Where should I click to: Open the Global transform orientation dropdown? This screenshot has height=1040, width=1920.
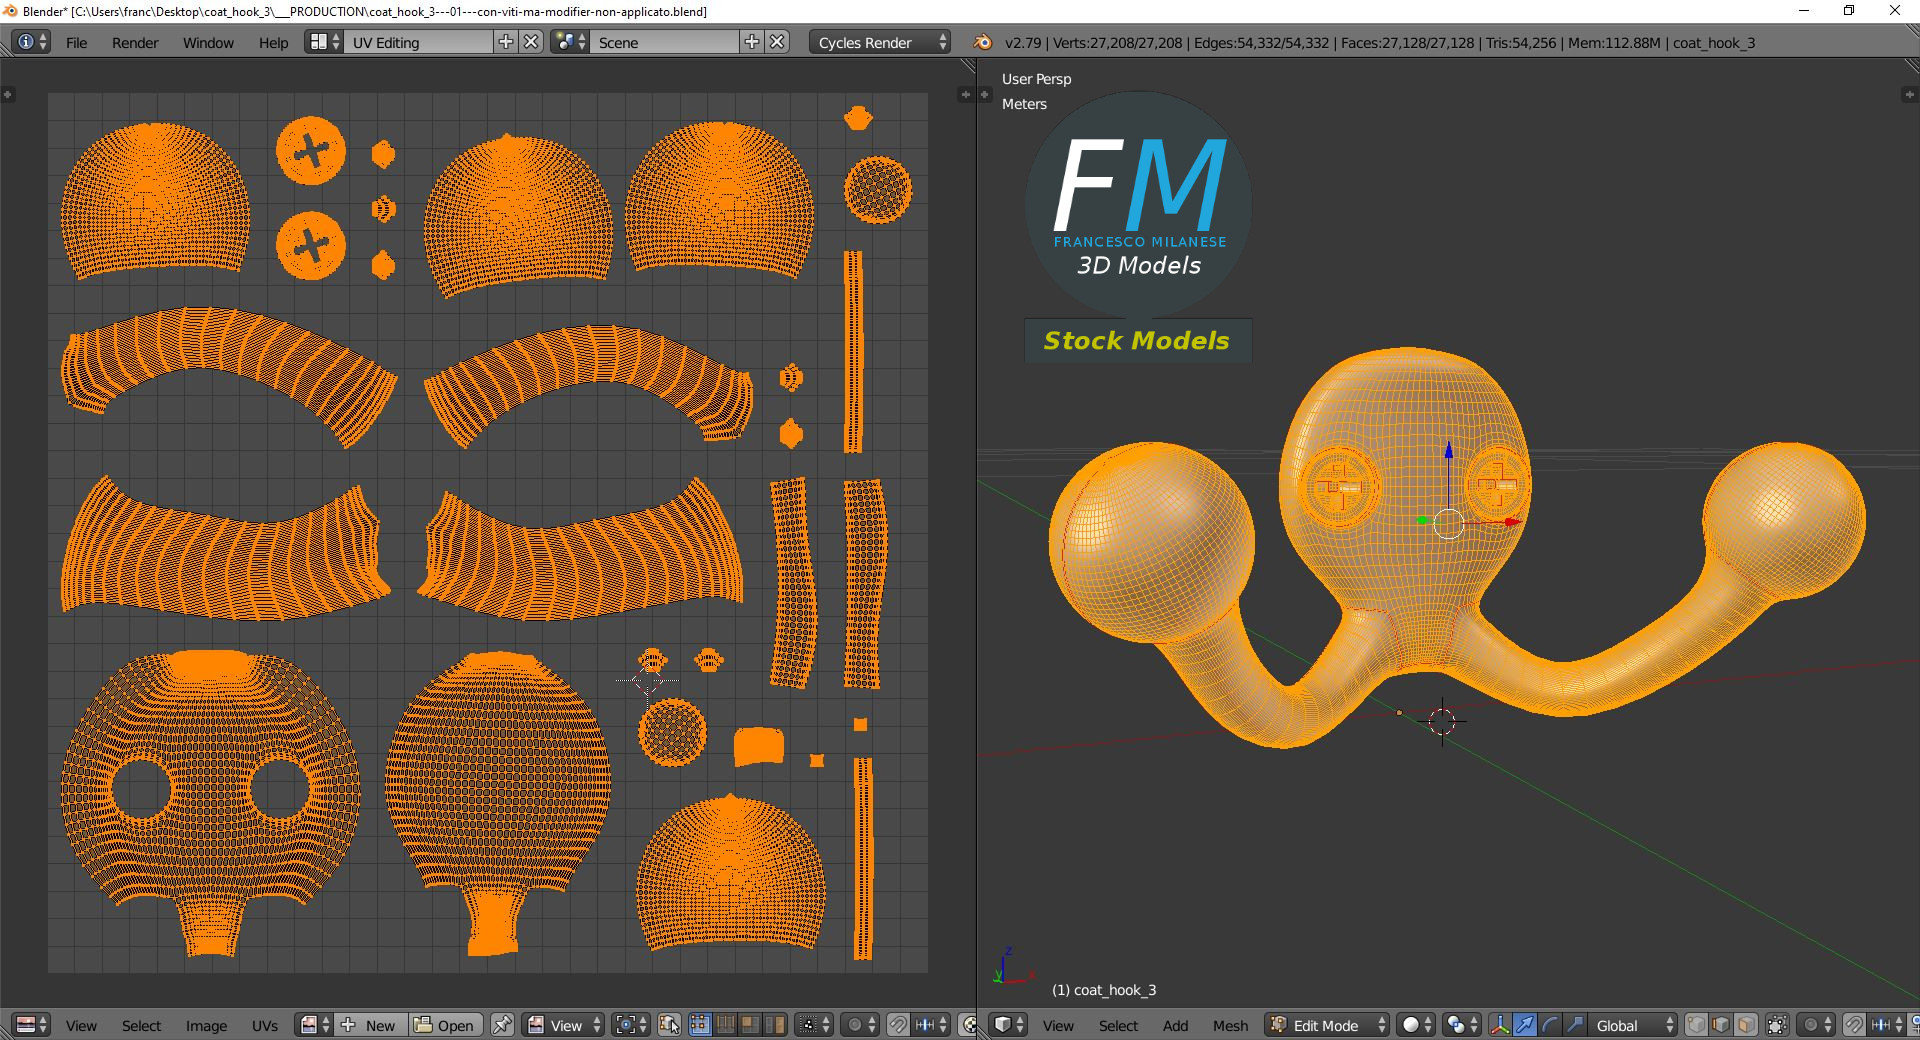tap(1630, 1025)
